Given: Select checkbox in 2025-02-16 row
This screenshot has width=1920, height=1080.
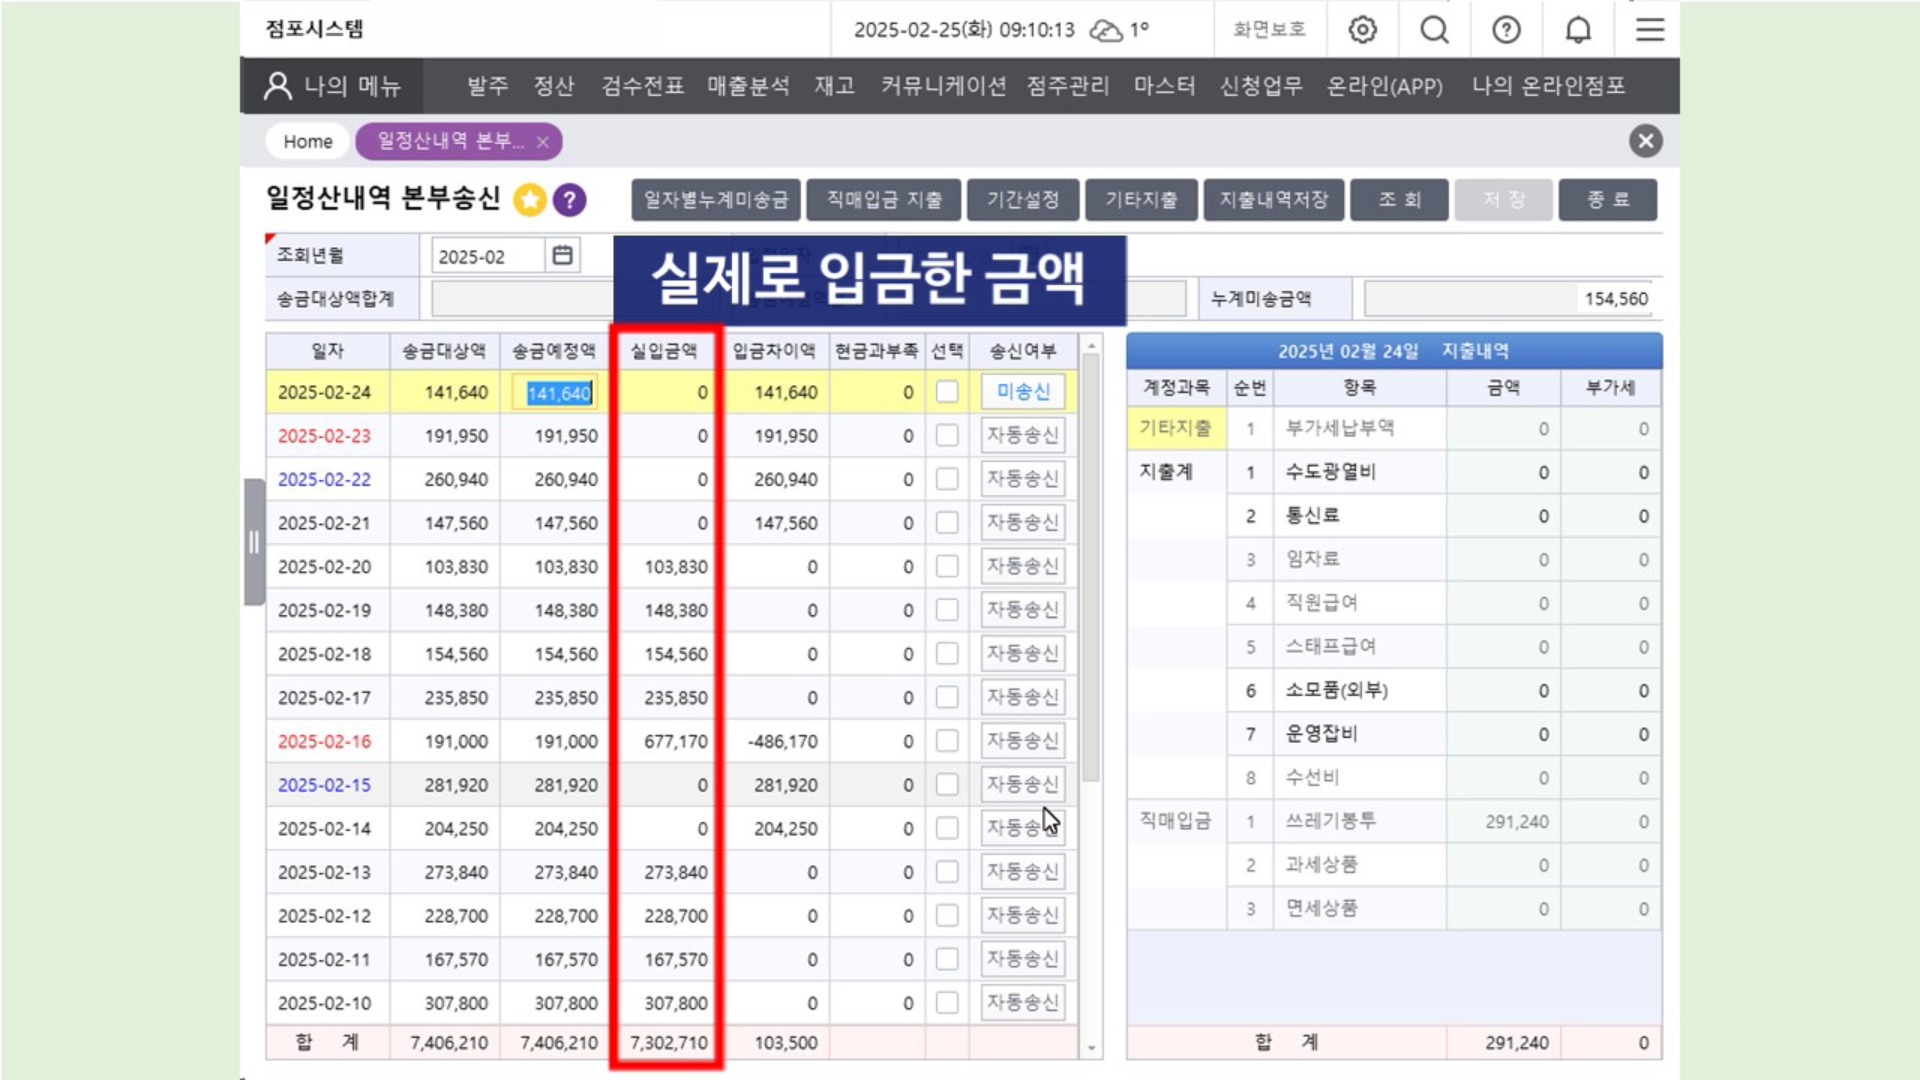Looking at the screenshot, I should tap(946, 741).
